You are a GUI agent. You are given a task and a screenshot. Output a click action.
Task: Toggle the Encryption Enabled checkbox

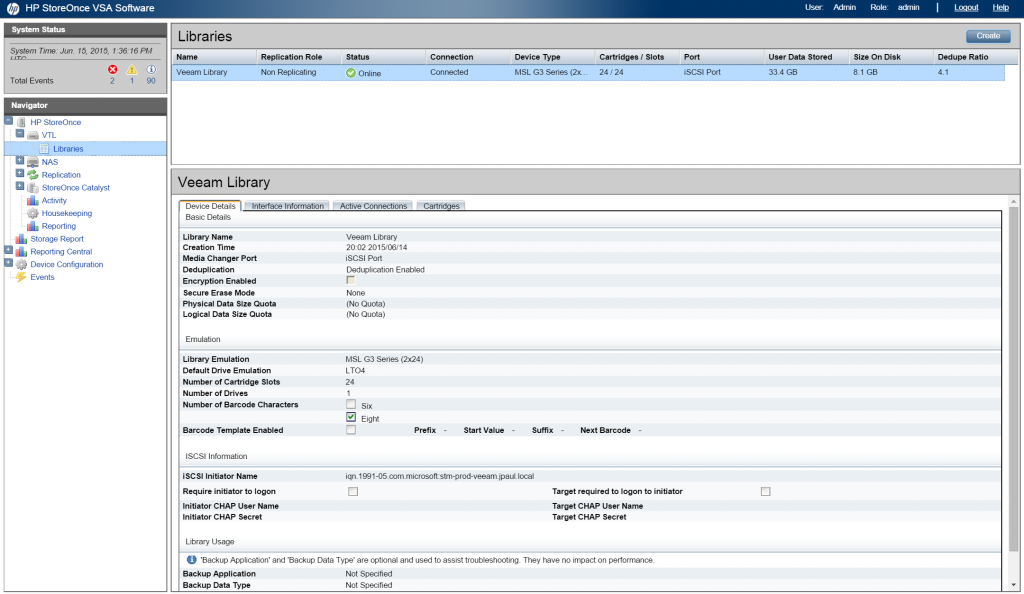351,281
